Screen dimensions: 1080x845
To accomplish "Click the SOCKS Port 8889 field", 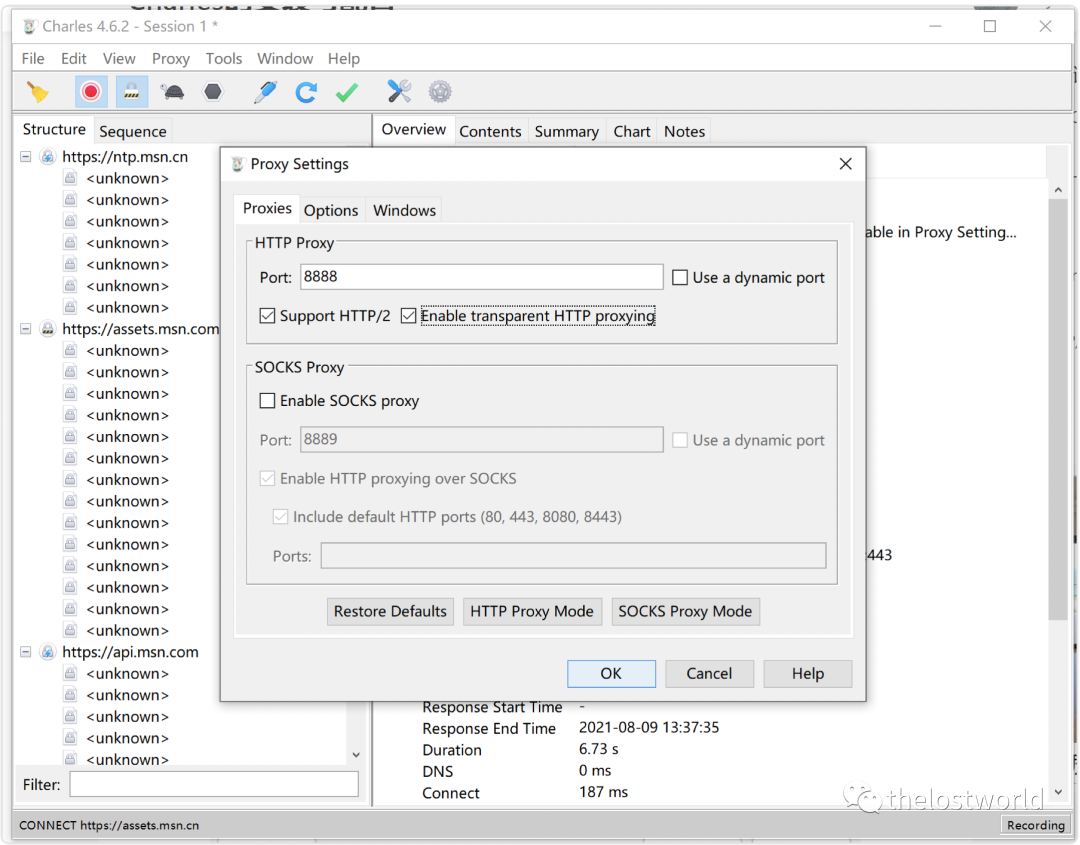I will click(481, 439).
